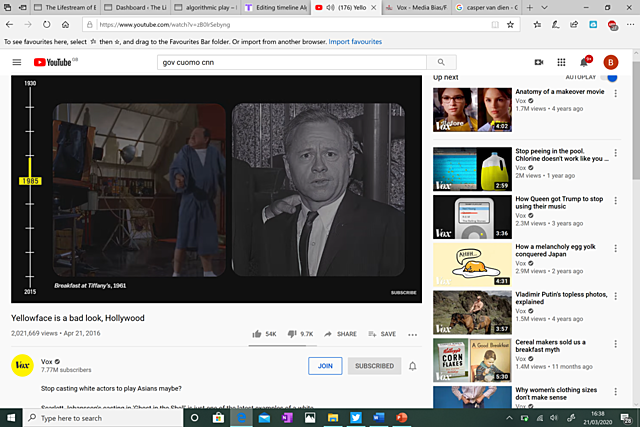Open the melancholy egg yolk video thumbnail
The width and height of the screenshot is (640, 427).
(x=472, y=265)
